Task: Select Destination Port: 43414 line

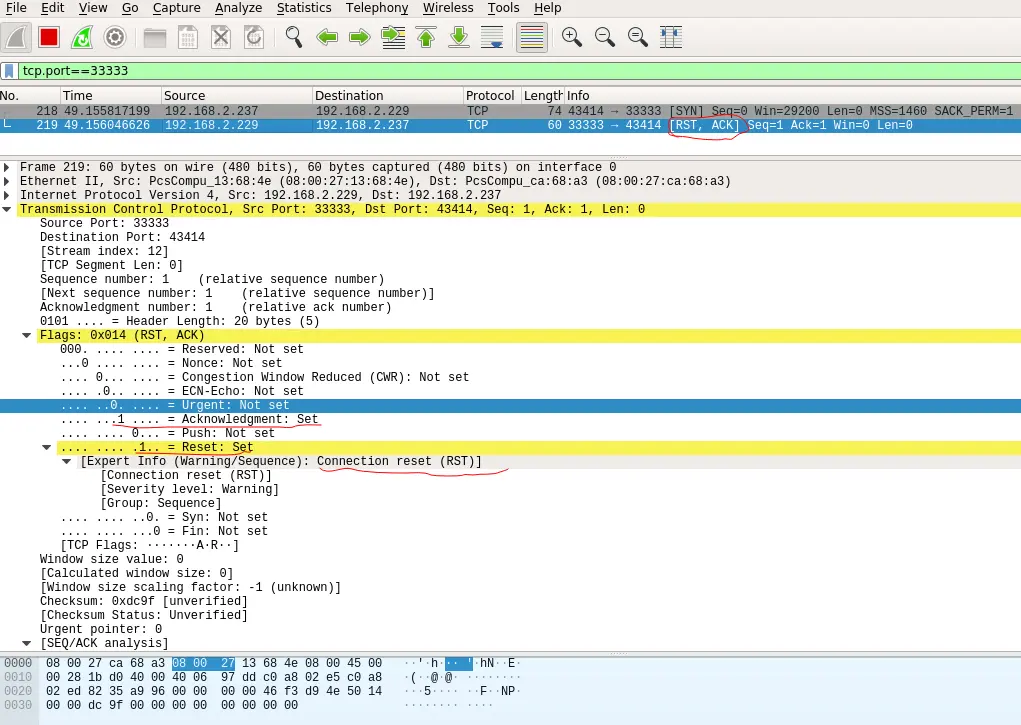Action: coord(122,237)
